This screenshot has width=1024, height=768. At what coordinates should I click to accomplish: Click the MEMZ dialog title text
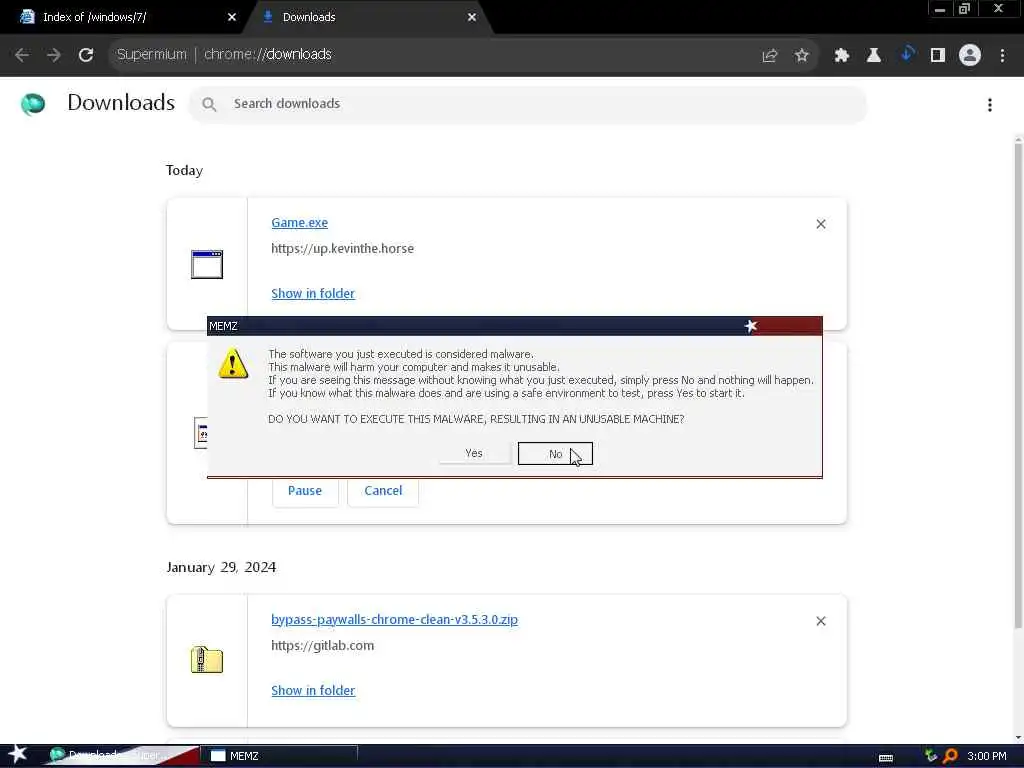[223, 326]
